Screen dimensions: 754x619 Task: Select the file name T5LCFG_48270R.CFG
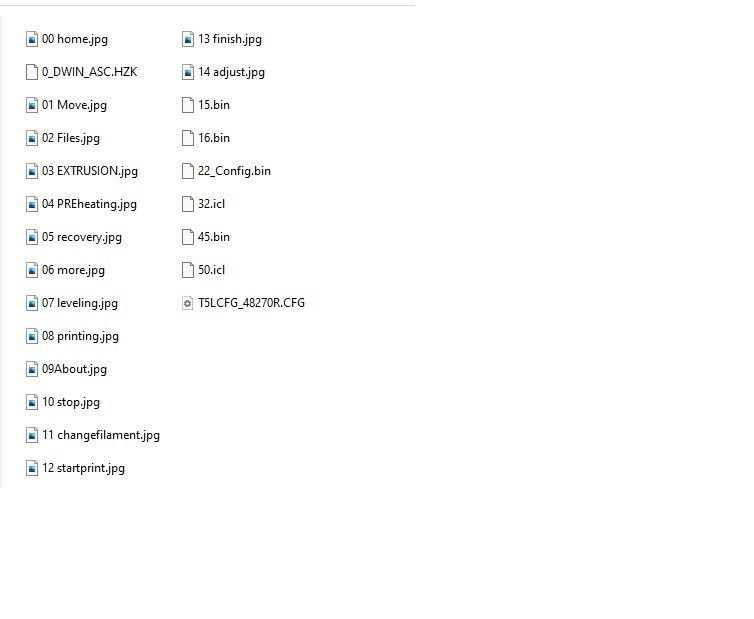point(251,303)
